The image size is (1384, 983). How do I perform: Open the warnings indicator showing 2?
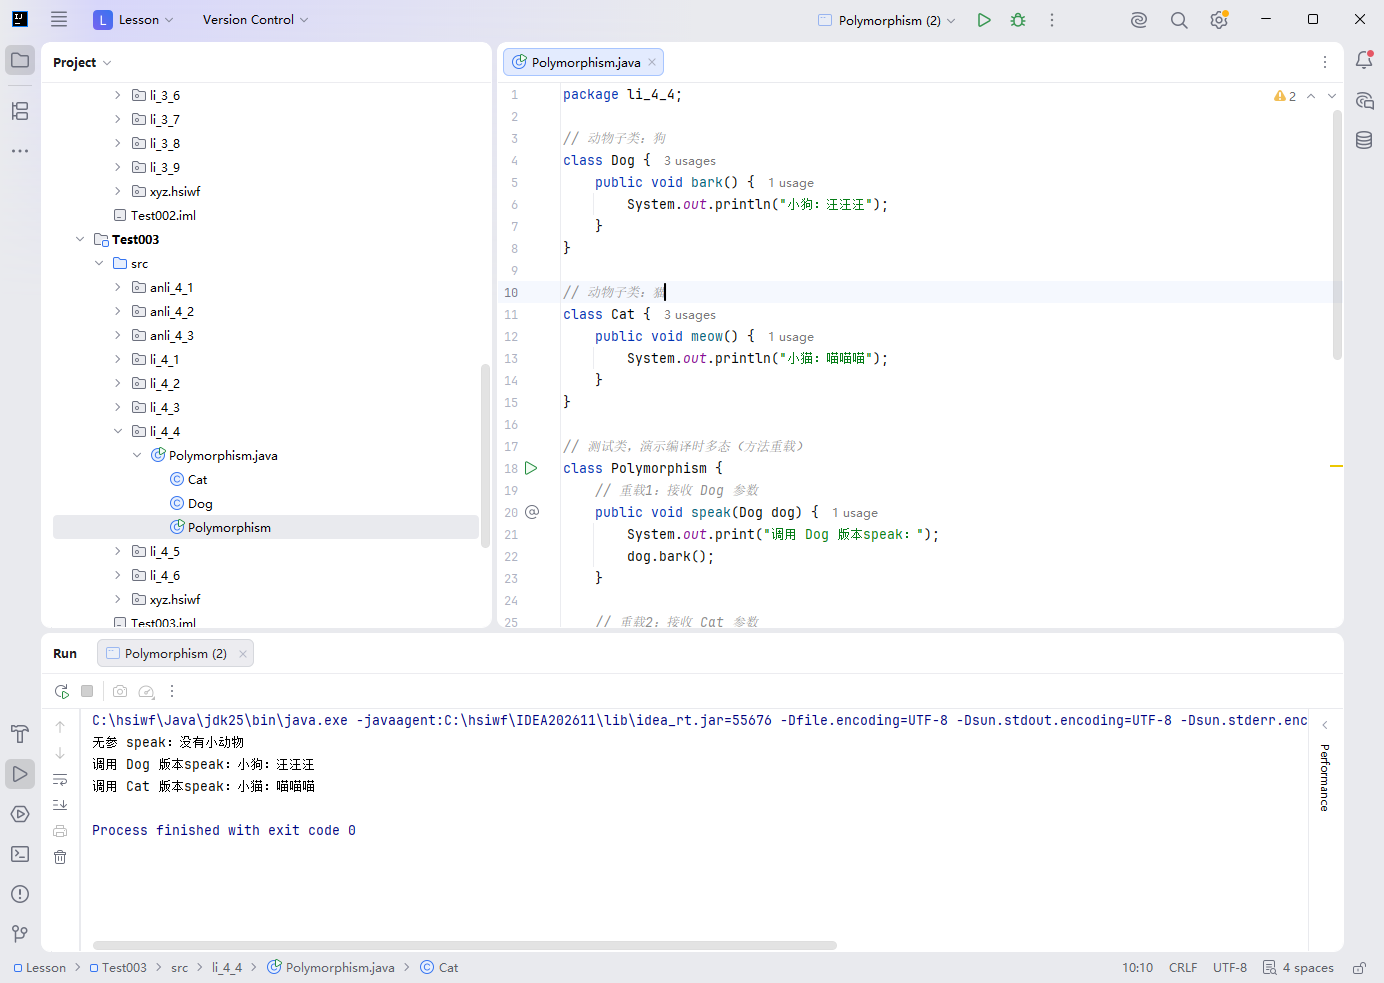(x=1285, y=96)
